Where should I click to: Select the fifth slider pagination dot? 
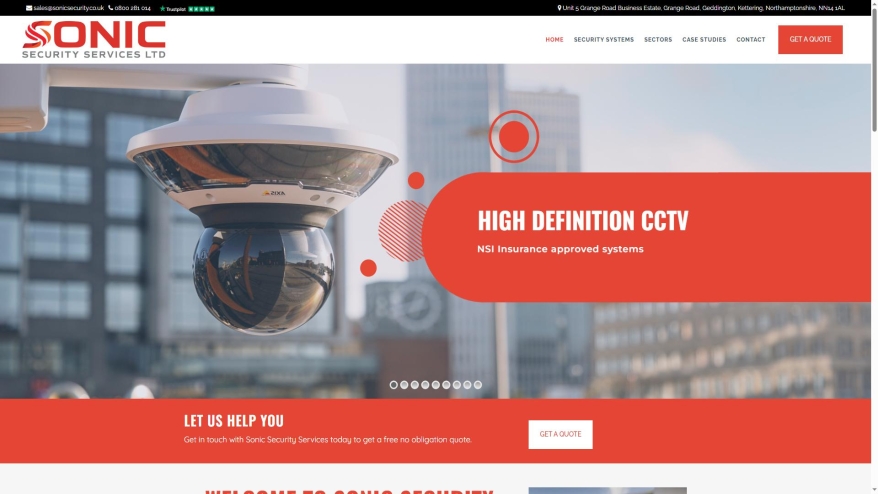[x=436, y=385]
